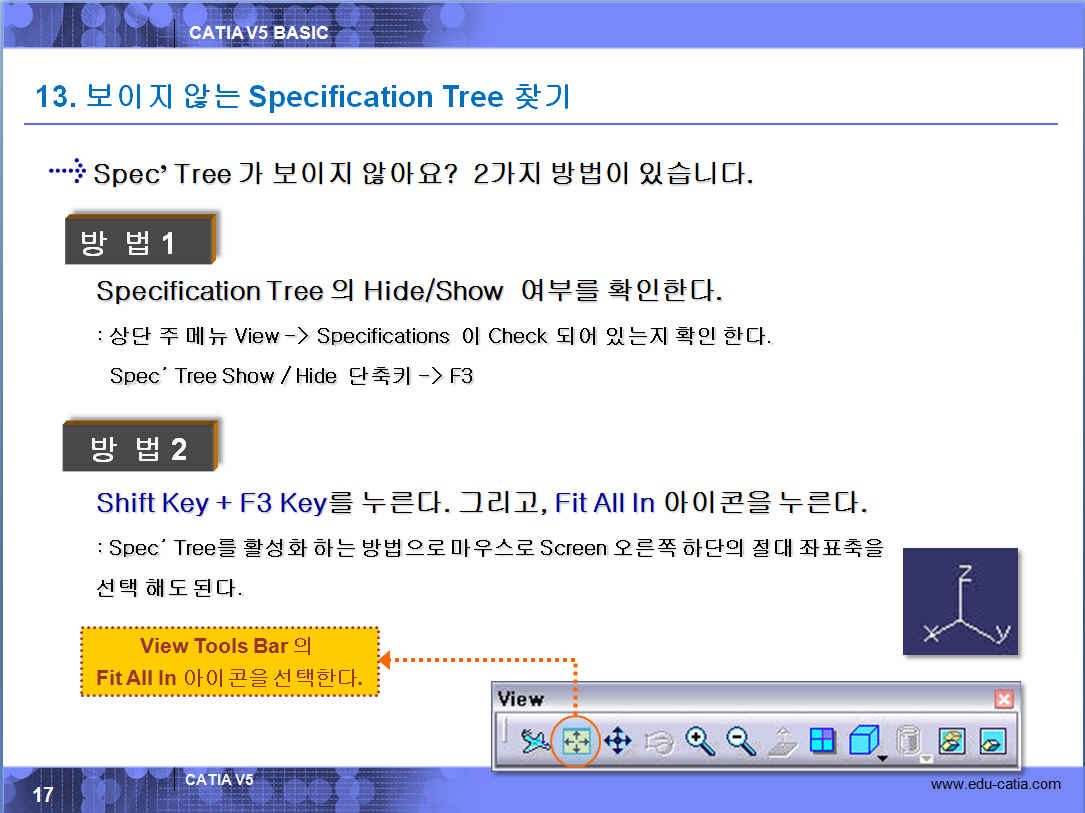The width and height of the screenshot is (1085, 813).
Task: Expand the view cube dropdown arrow
Action: [x=883, y=758]
